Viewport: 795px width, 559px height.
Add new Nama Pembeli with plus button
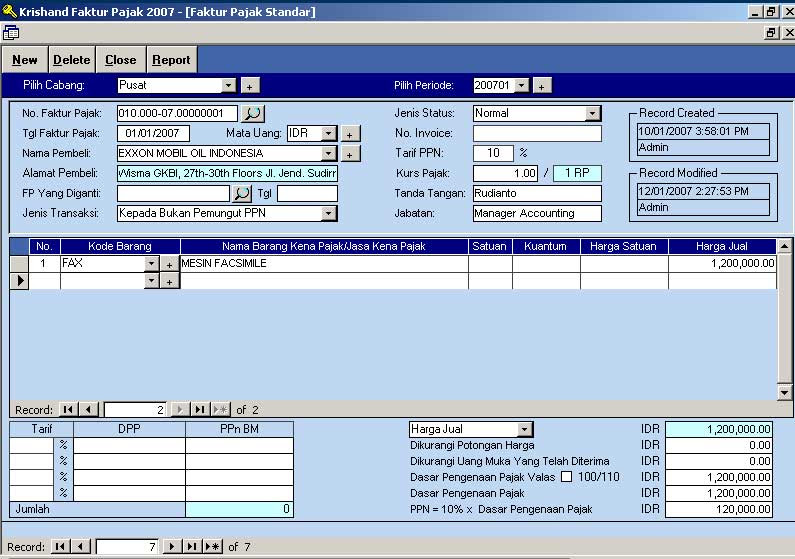(350, 154)
